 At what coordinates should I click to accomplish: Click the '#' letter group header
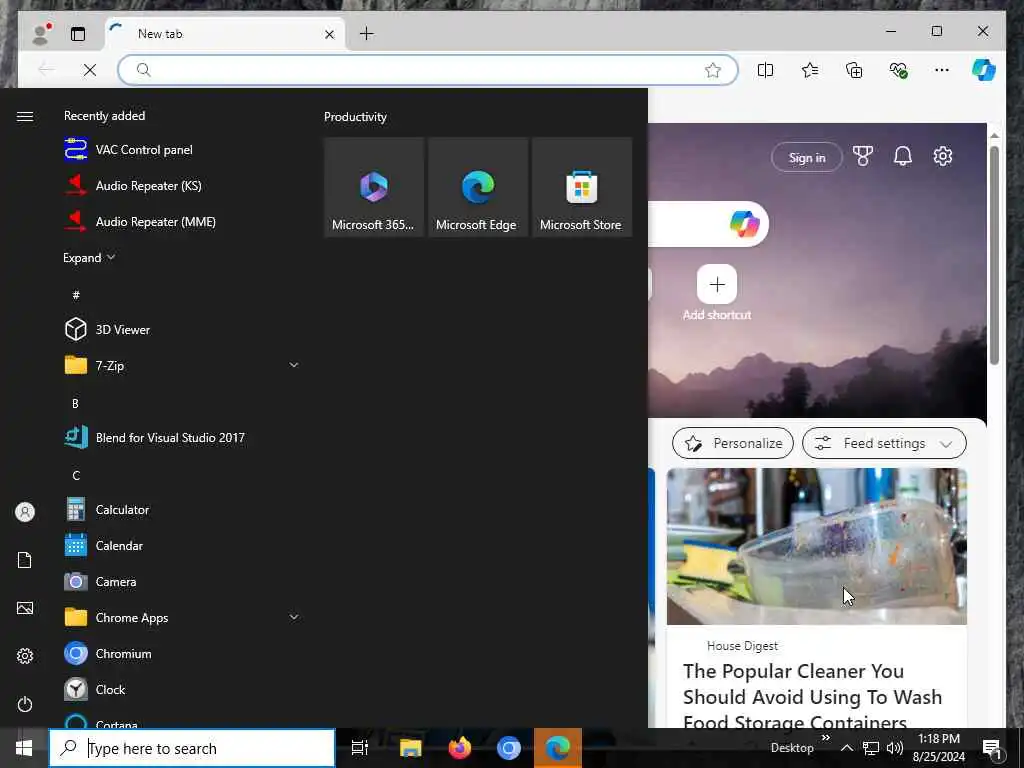(76, 295)
